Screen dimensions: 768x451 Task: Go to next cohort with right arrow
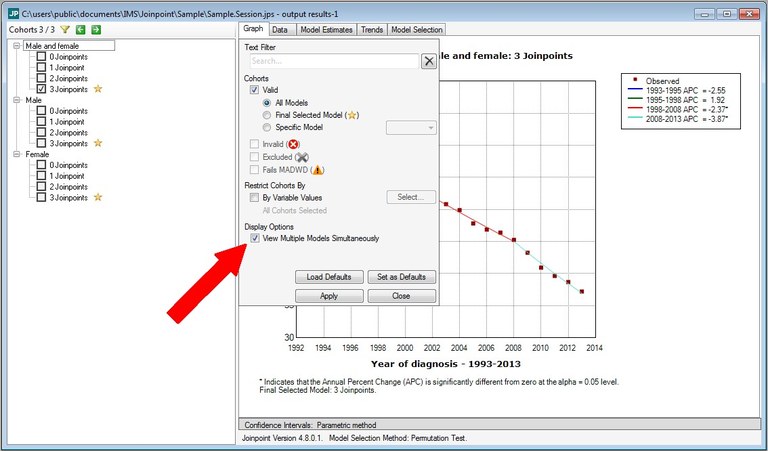[96, 30]
